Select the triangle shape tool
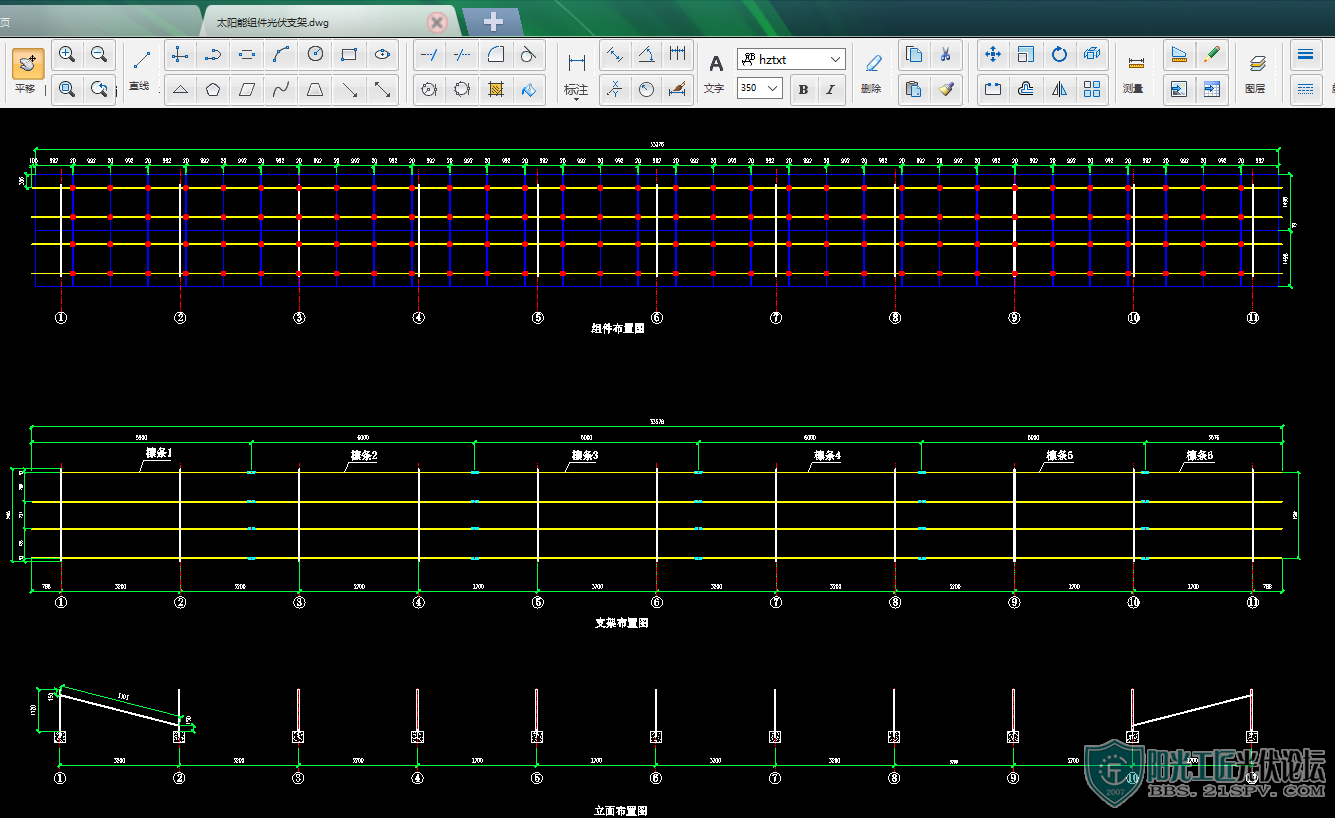Image resolution: width=1335 pixels, height=818 pixels. click(180, 90)
